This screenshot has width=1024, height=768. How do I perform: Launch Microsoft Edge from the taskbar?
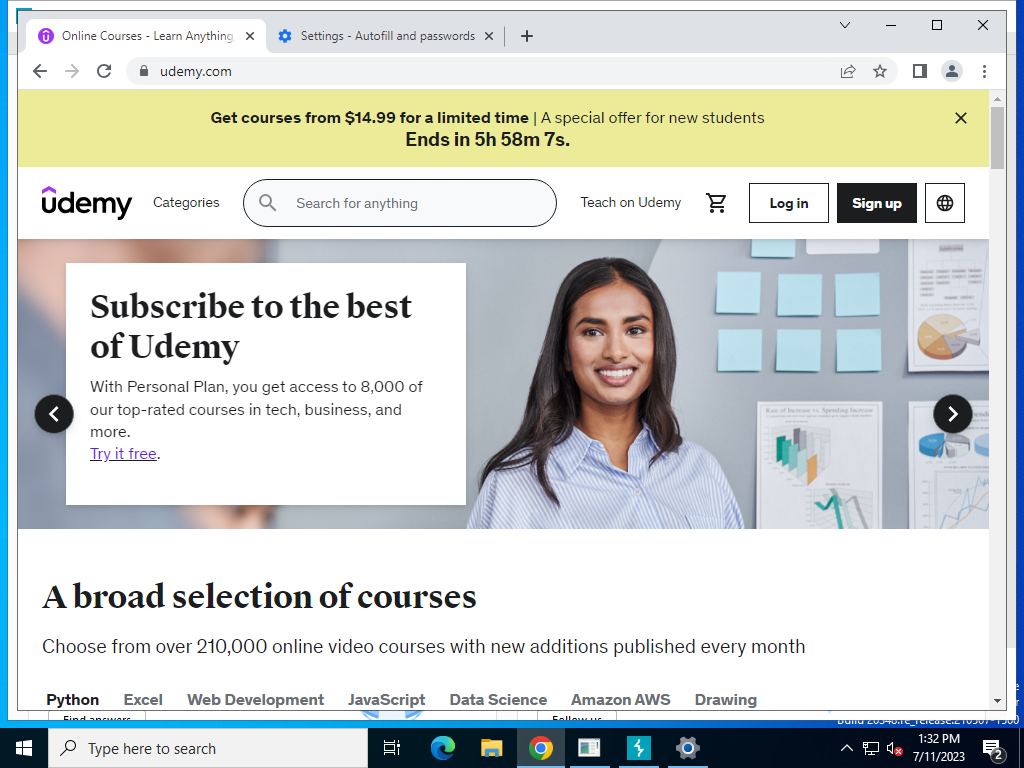[x=442, y=748]
